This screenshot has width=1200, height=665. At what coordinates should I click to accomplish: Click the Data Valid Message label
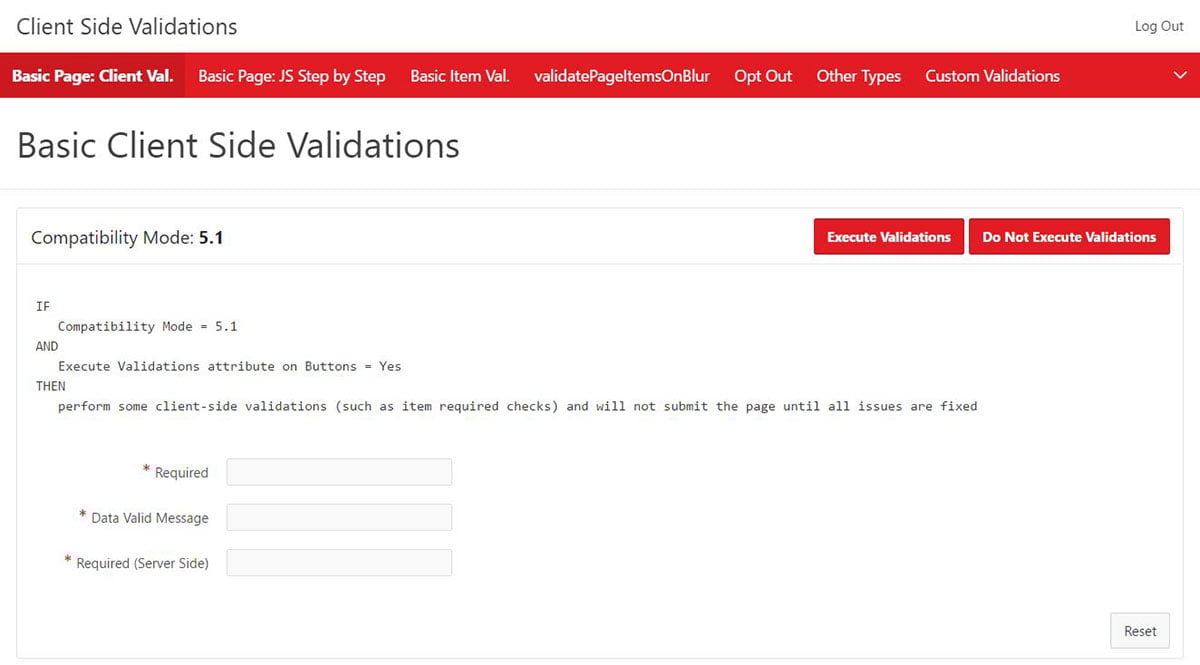149,518
